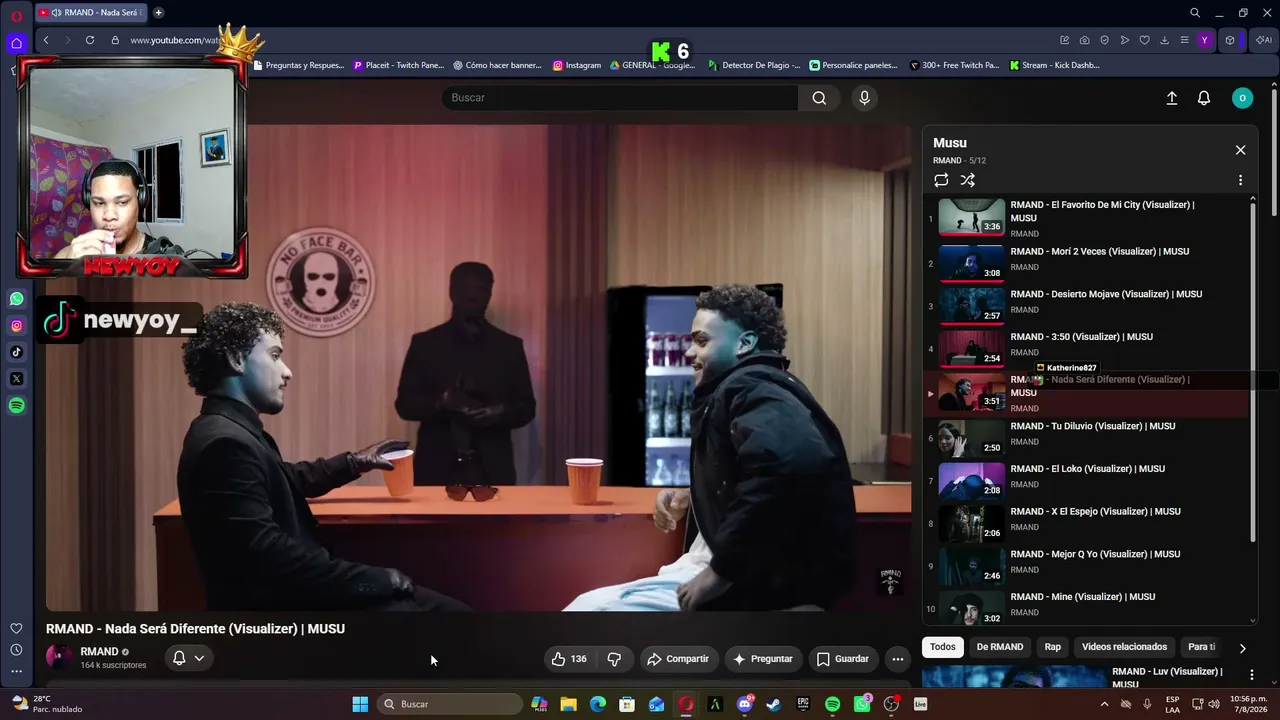Open Musu playlist three-dot options
This screenshot has height=720, width=1280.
pyautogui.click(x=1240, y=180)
